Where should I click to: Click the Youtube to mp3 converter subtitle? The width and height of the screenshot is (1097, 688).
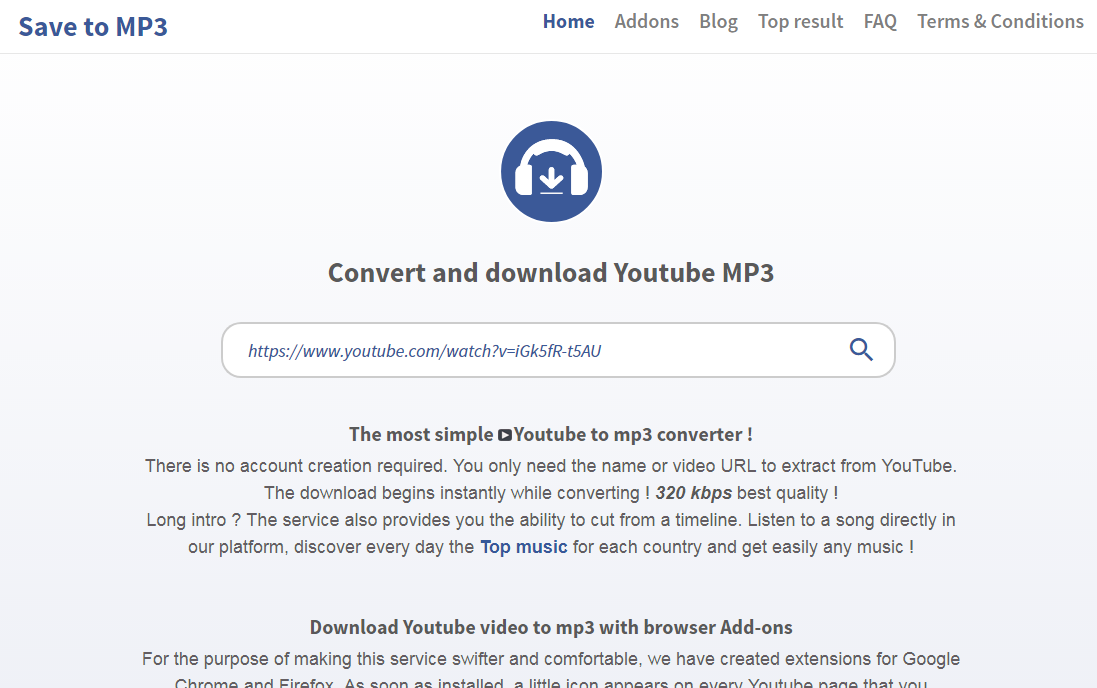(551, 435)
